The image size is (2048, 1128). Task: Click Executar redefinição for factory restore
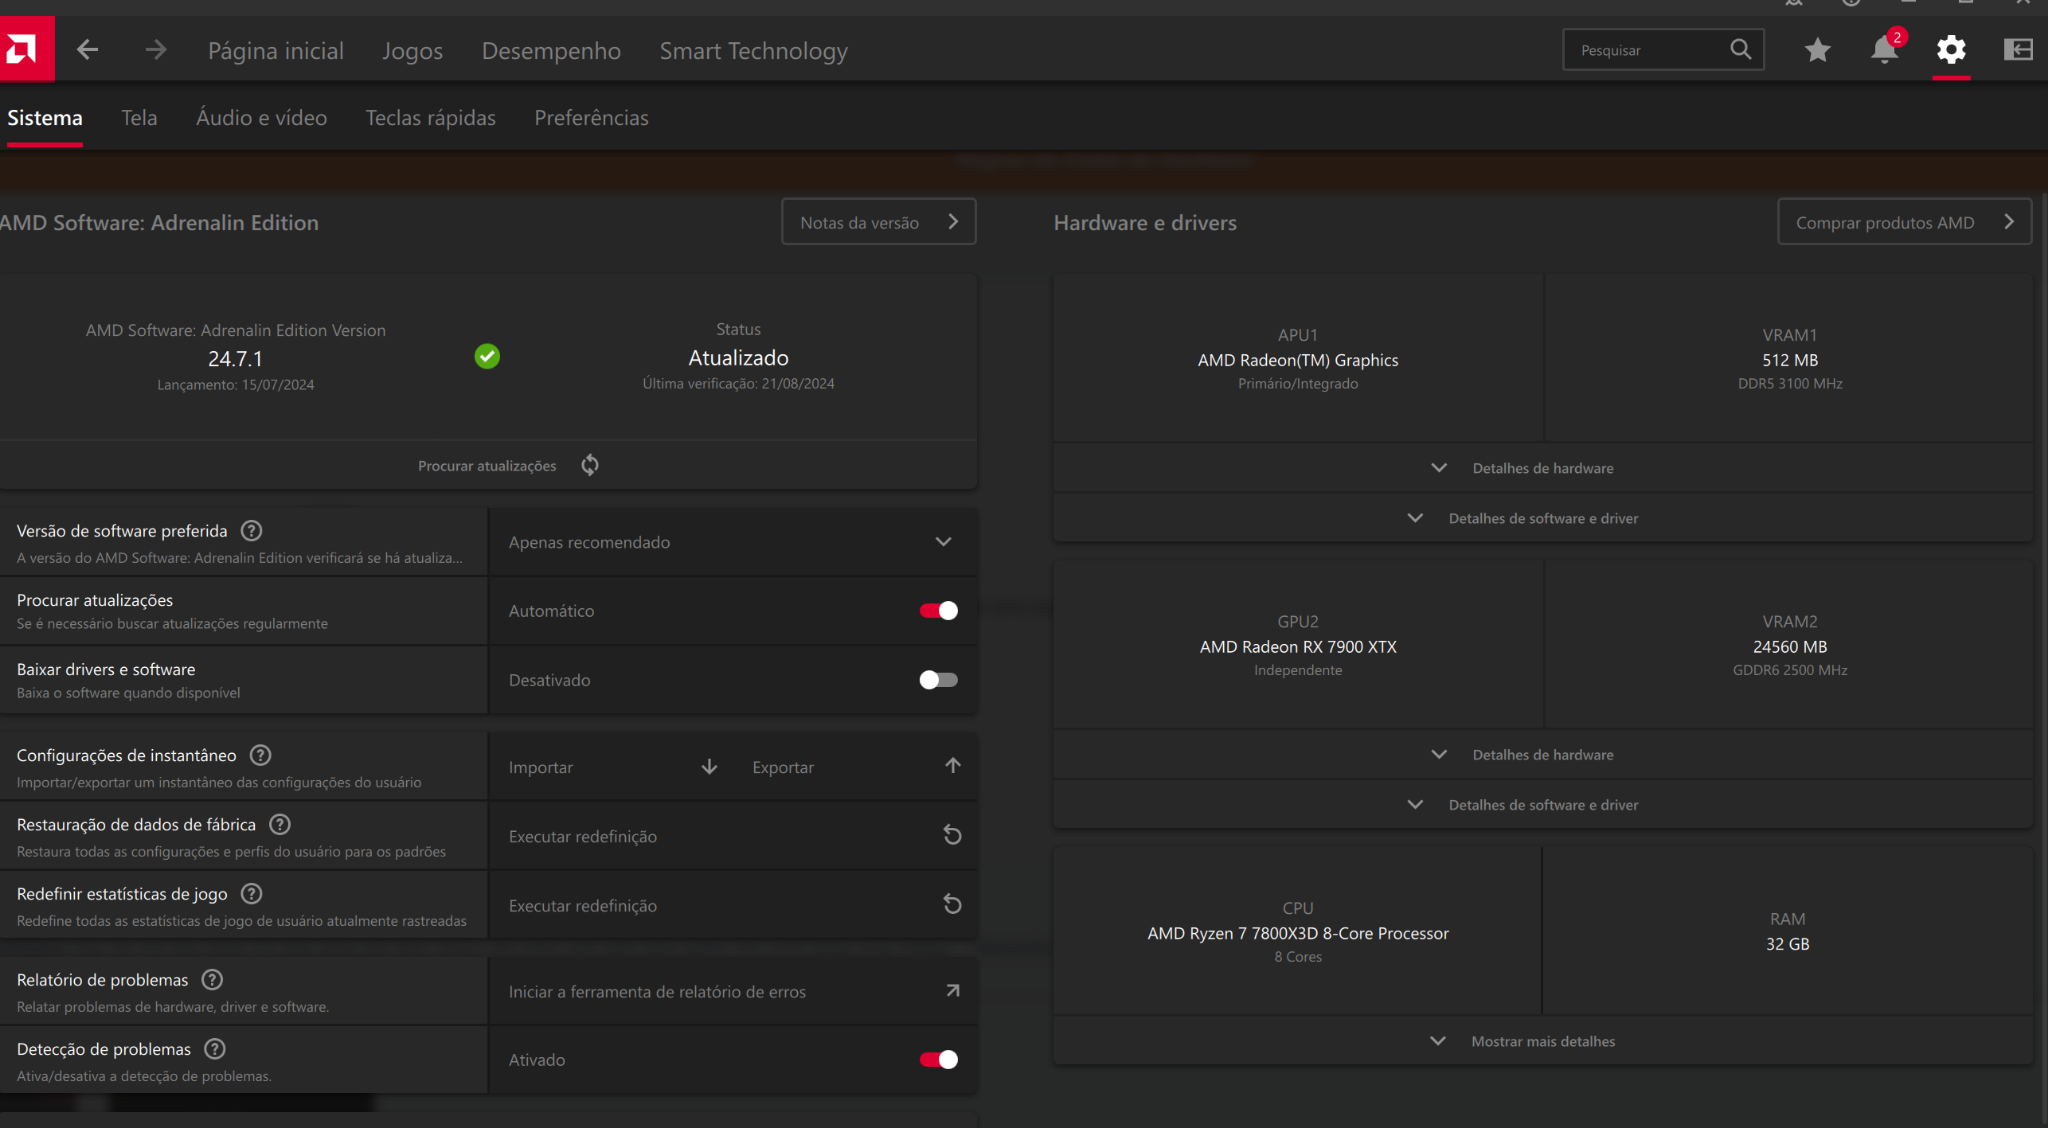[x=733, y=836]
